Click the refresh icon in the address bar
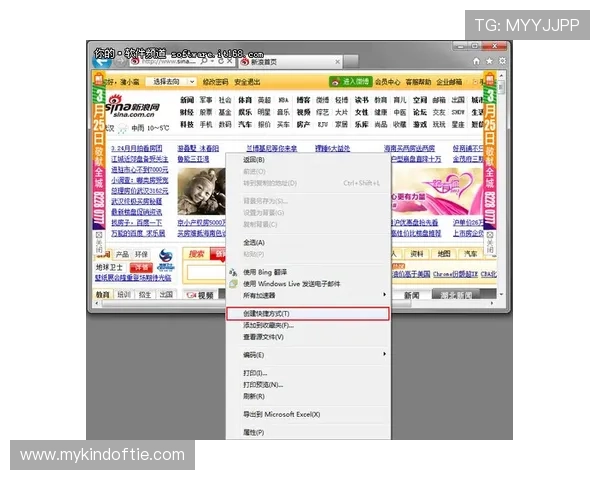Image resolution: width=600 pixels, height=480 pixels. [x=221, y=61]
